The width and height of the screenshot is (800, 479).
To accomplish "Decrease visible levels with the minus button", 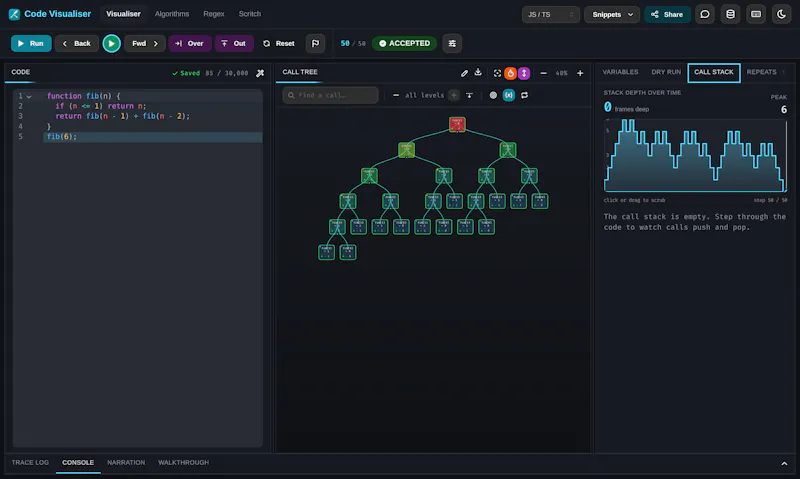I will [x=396, y=95].
